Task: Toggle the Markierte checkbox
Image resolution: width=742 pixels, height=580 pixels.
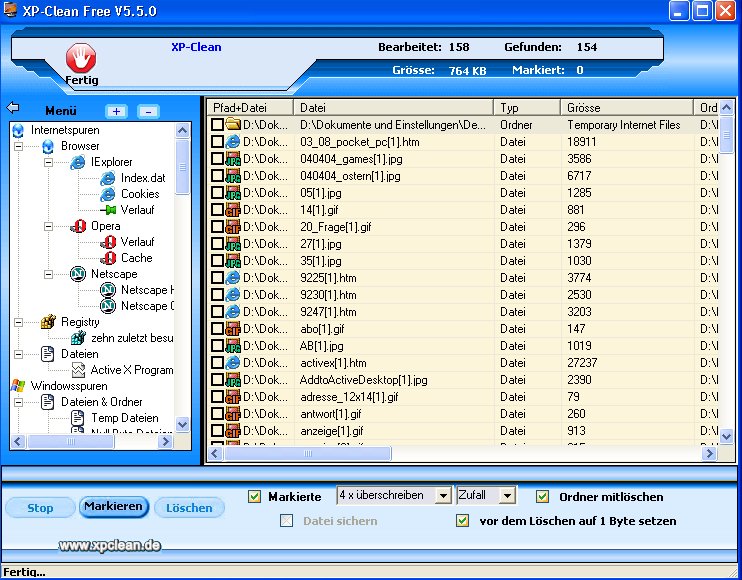Action: pyautogui.click(x=254, y=496)
